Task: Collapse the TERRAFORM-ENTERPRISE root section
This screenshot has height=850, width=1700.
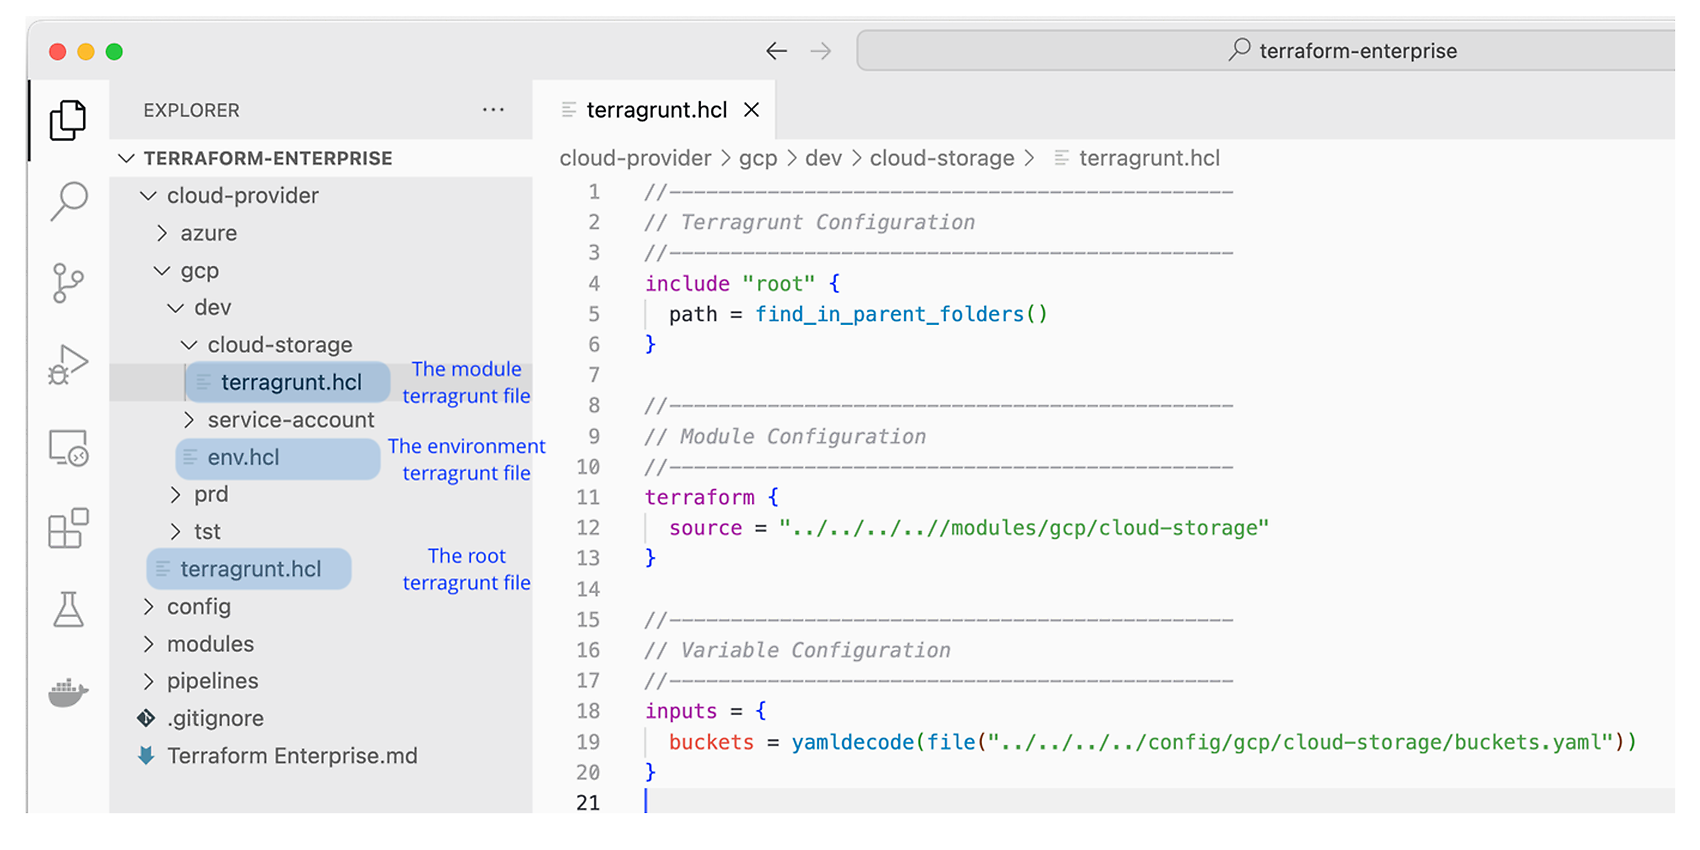Action: pos(126,158)
